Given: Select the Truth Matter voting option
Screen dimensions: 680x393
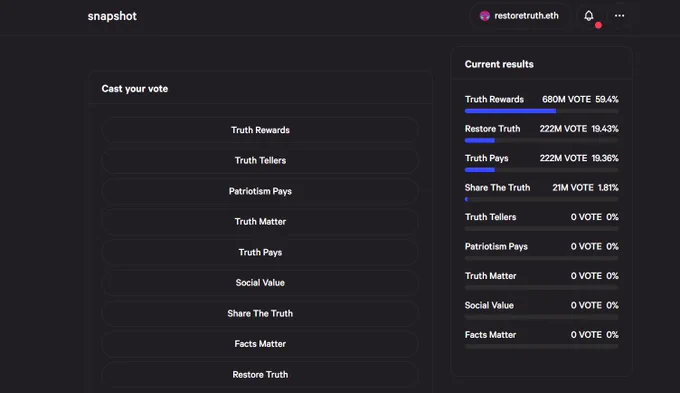Looking at the screenshot, I should click(260, 222).
